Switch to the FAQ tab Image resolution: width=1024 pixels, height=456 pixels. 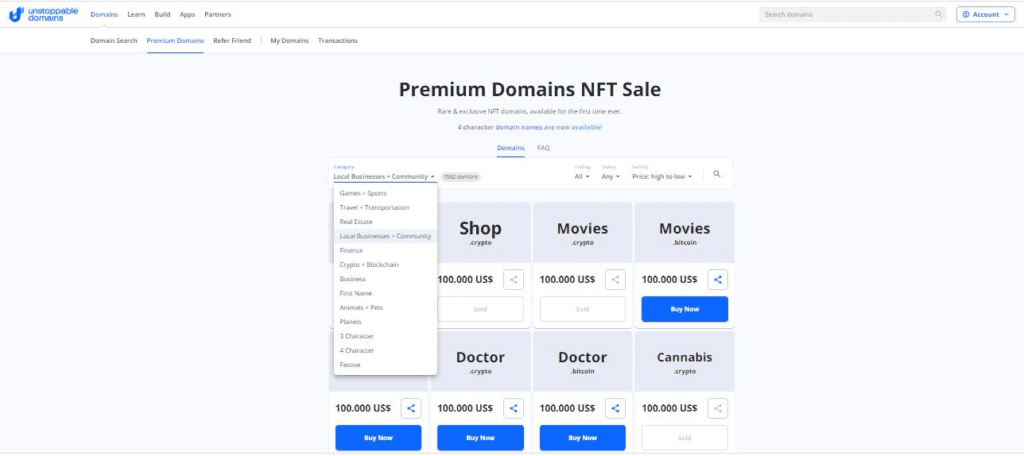(x=543, y=148)
